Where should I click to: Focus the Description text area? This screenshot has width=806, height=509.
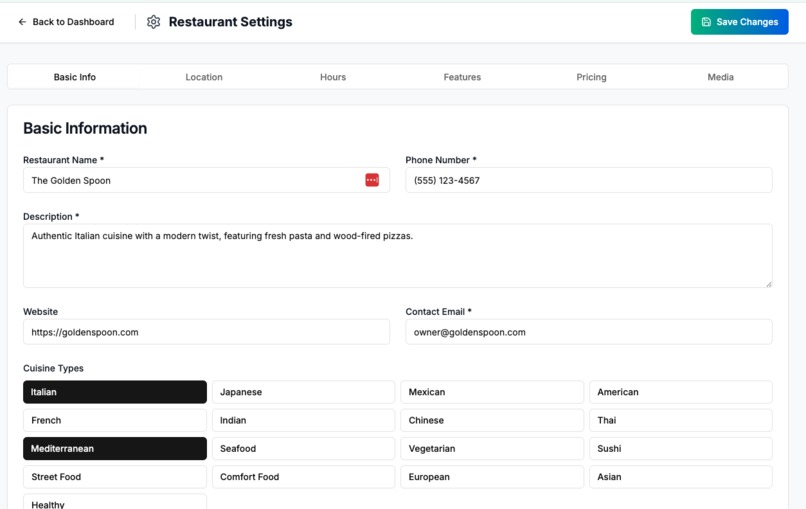click(397, 256)
